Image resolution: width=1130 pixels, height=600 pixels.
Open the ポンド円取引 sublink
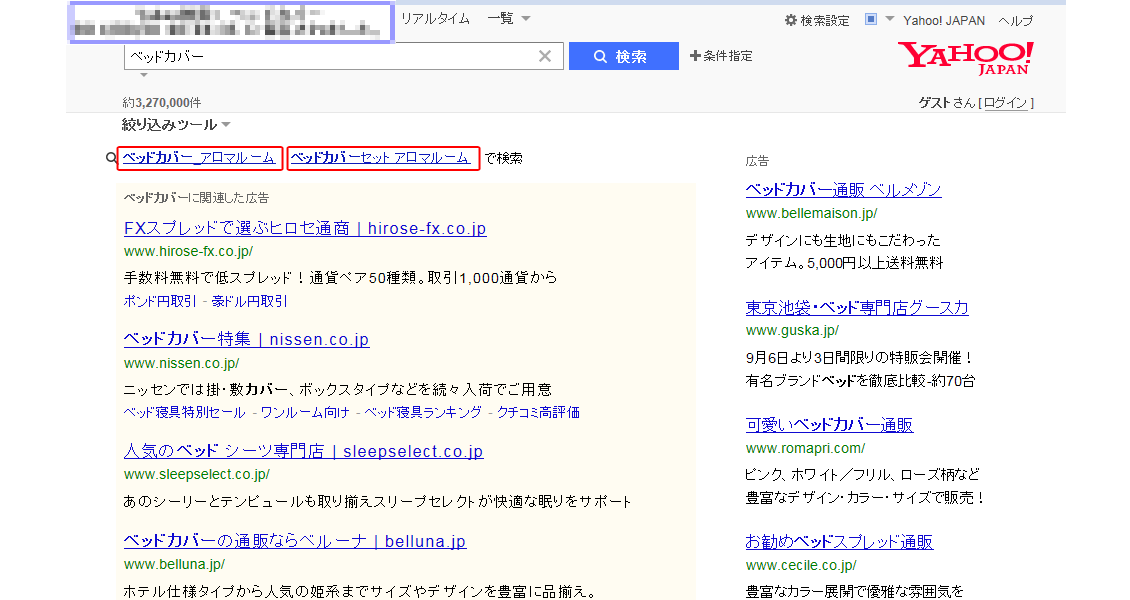tap(159, 301)
